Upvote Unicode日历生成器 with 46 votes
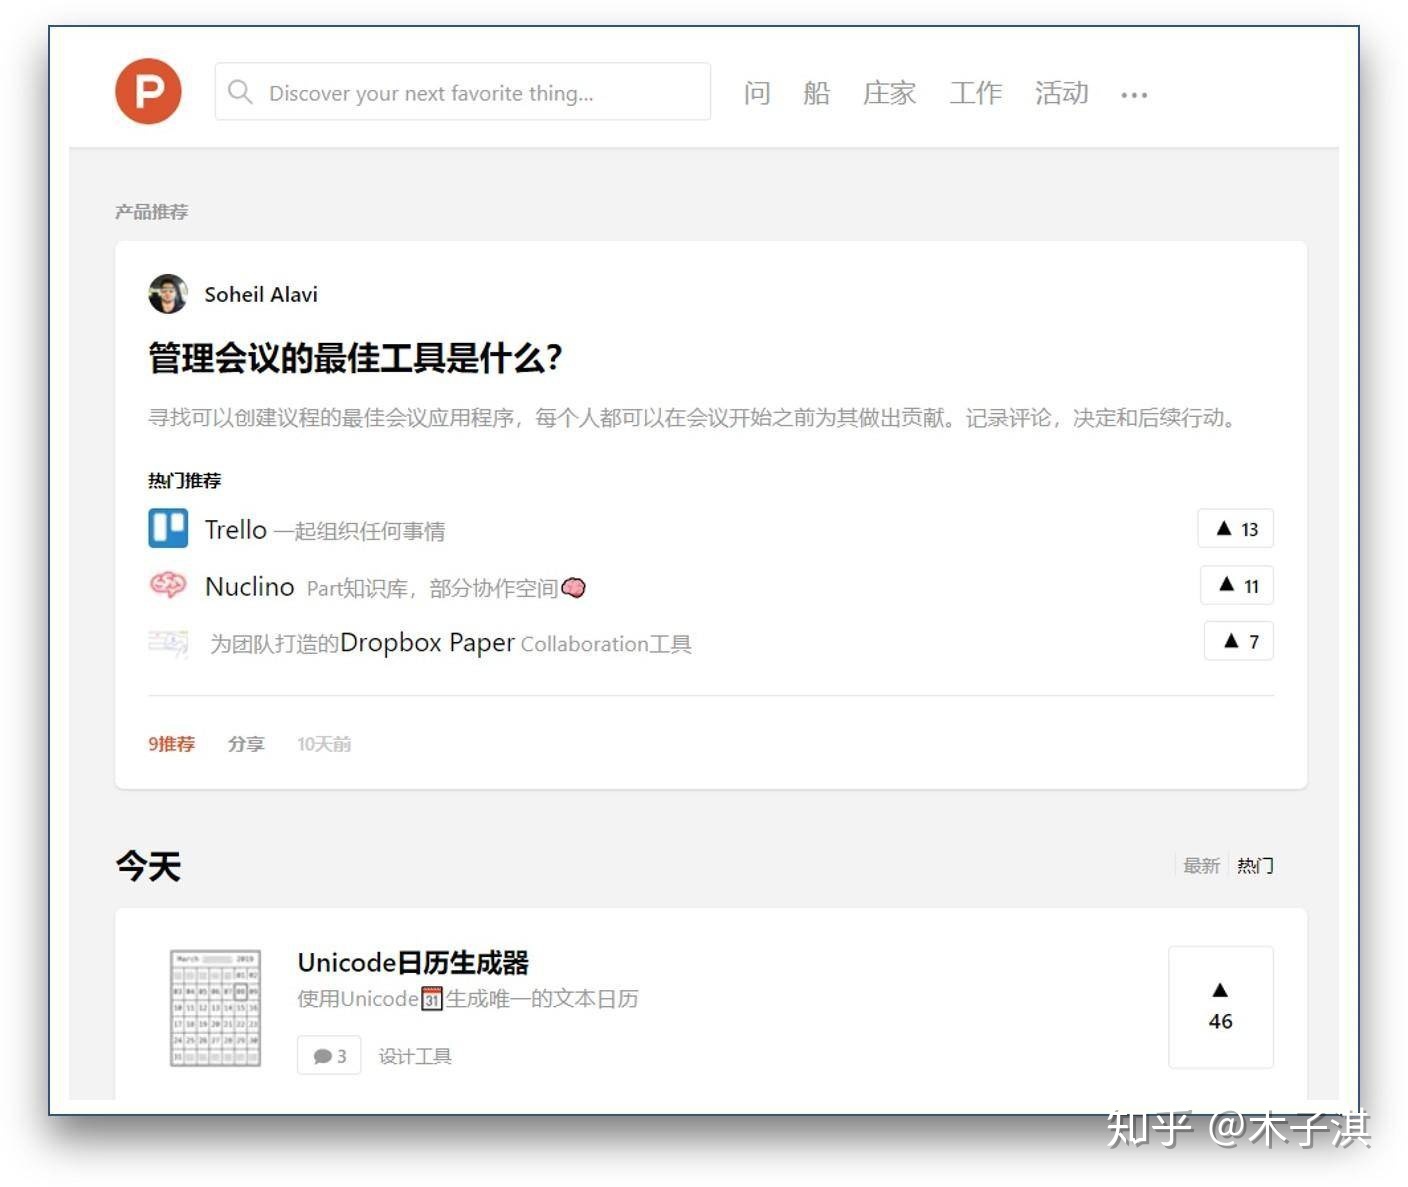The width and height of the screenshot is (1408, 1187). (x=1221, y=1007)
